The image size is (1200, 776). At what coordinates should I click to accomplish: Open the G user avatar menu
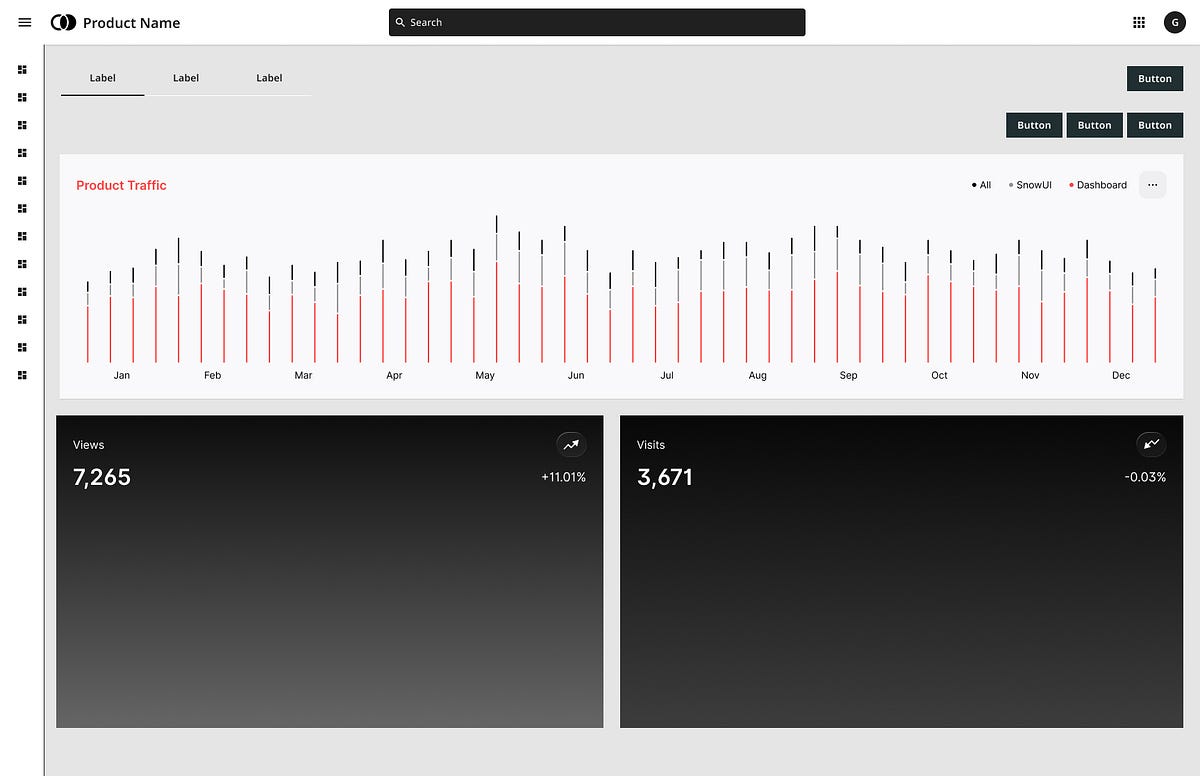pyautogui.click(x=1174, y=22)
